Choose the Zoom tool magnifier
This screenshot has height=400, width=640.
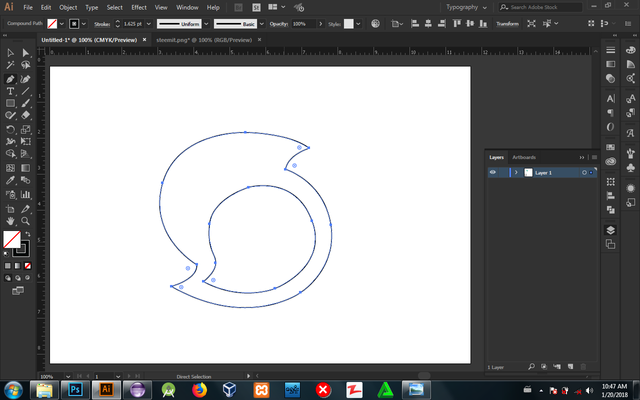tap(25, 221)
